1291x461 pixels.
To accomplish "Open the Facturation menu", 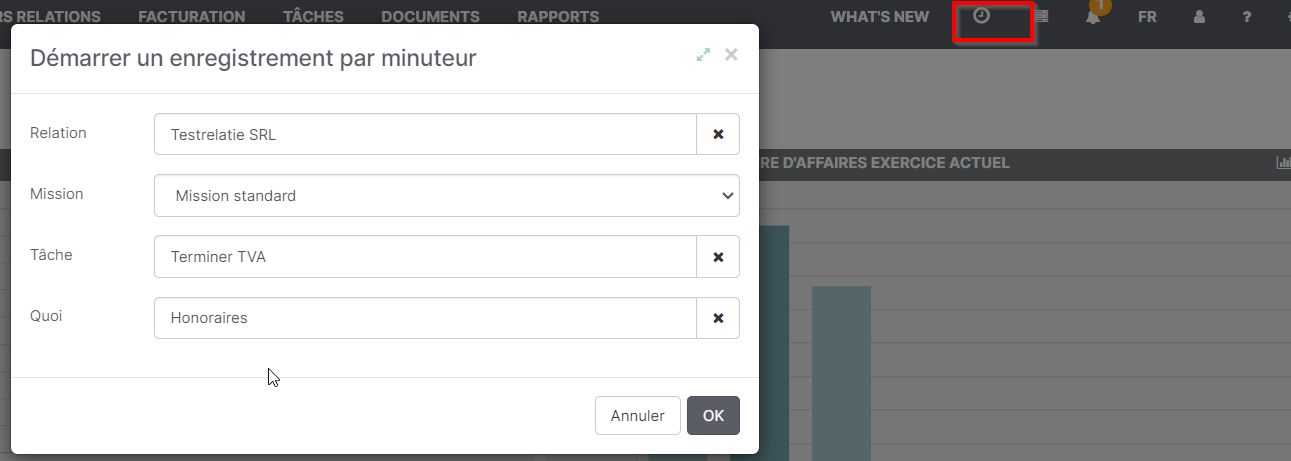I will coord(192,17).
